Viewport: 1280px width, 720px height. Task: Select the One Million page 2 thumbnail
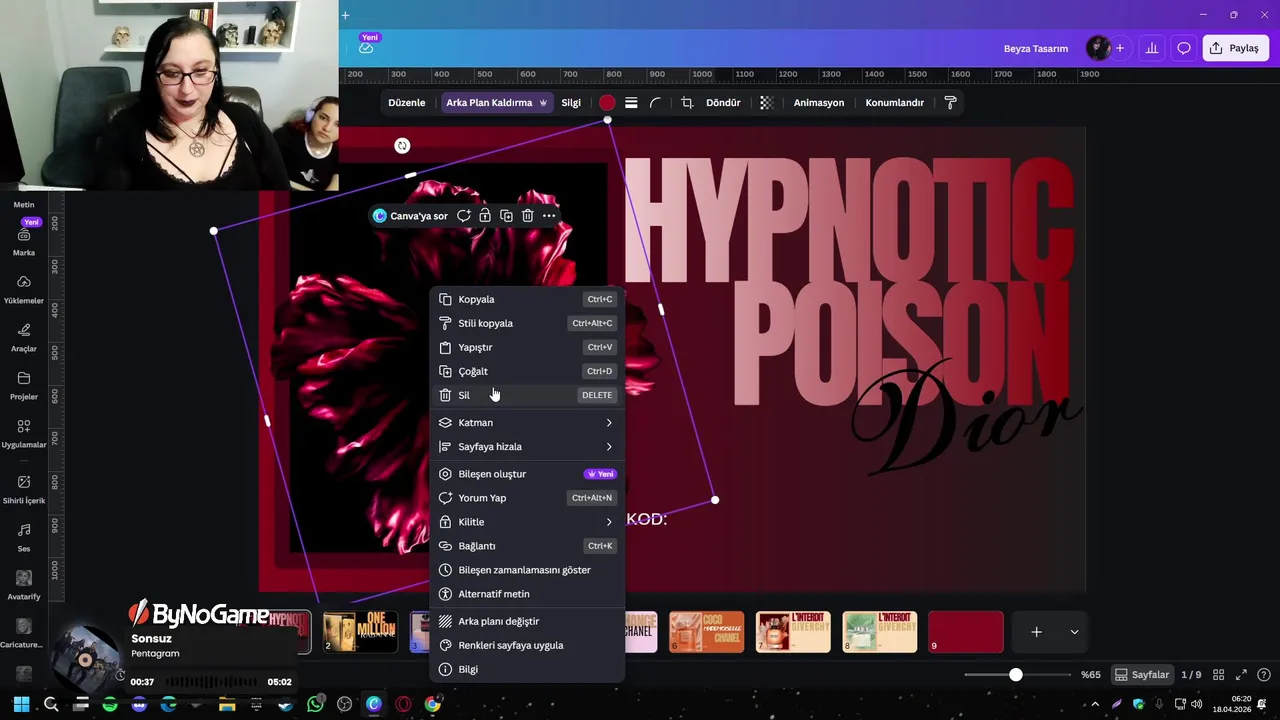point(361,632)
